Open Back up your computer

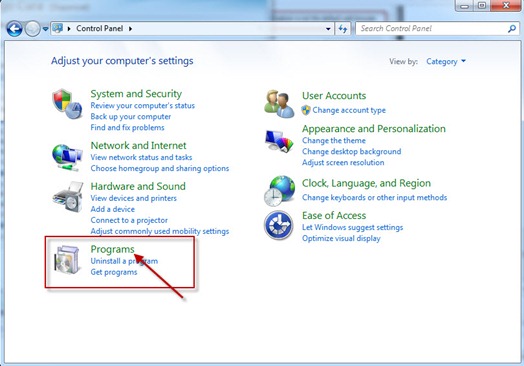[131, 117]
